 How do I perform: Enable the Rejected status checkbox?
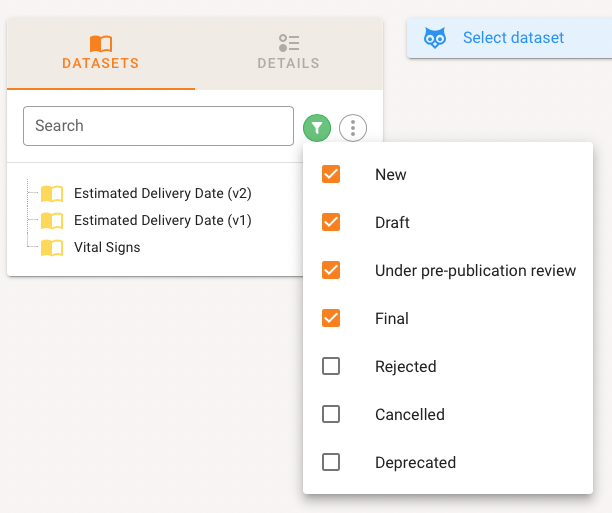(x=331, y=366)
